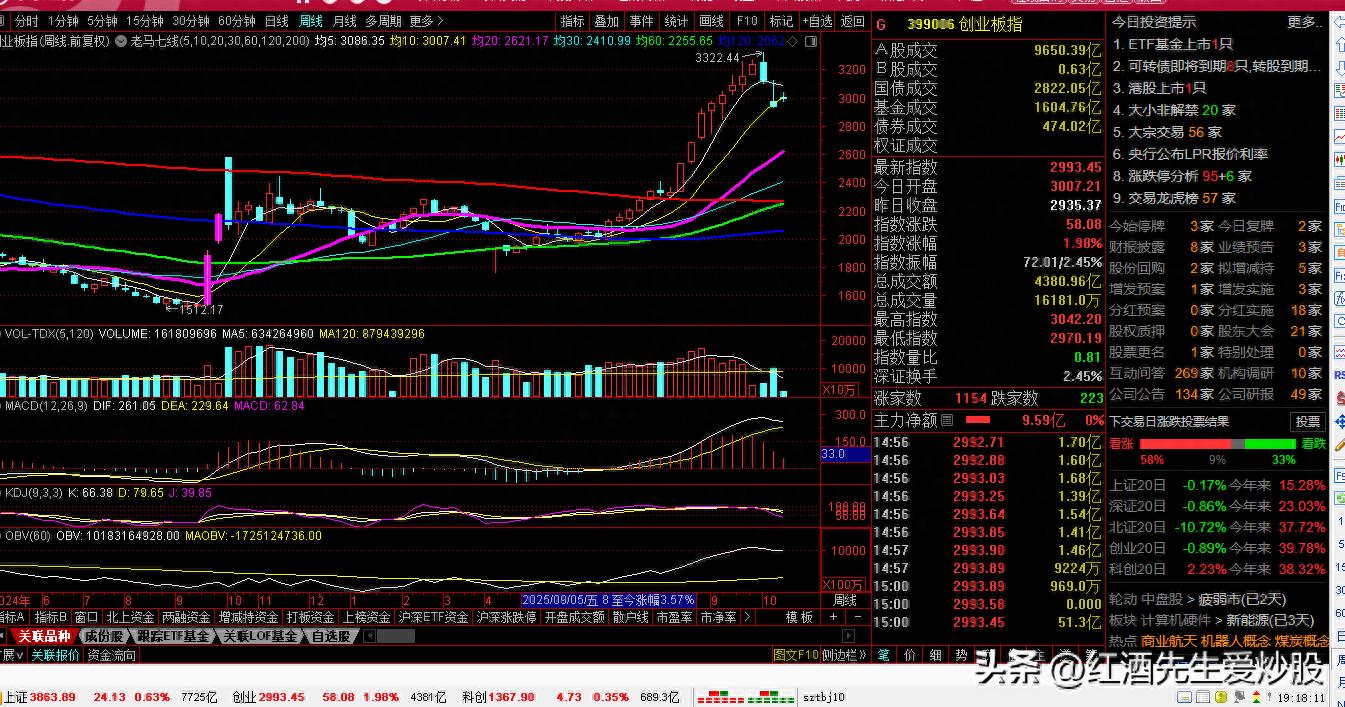Select the 15分钟 period tab
Viewport: 1345px width, 707px height.
point(145,21)
